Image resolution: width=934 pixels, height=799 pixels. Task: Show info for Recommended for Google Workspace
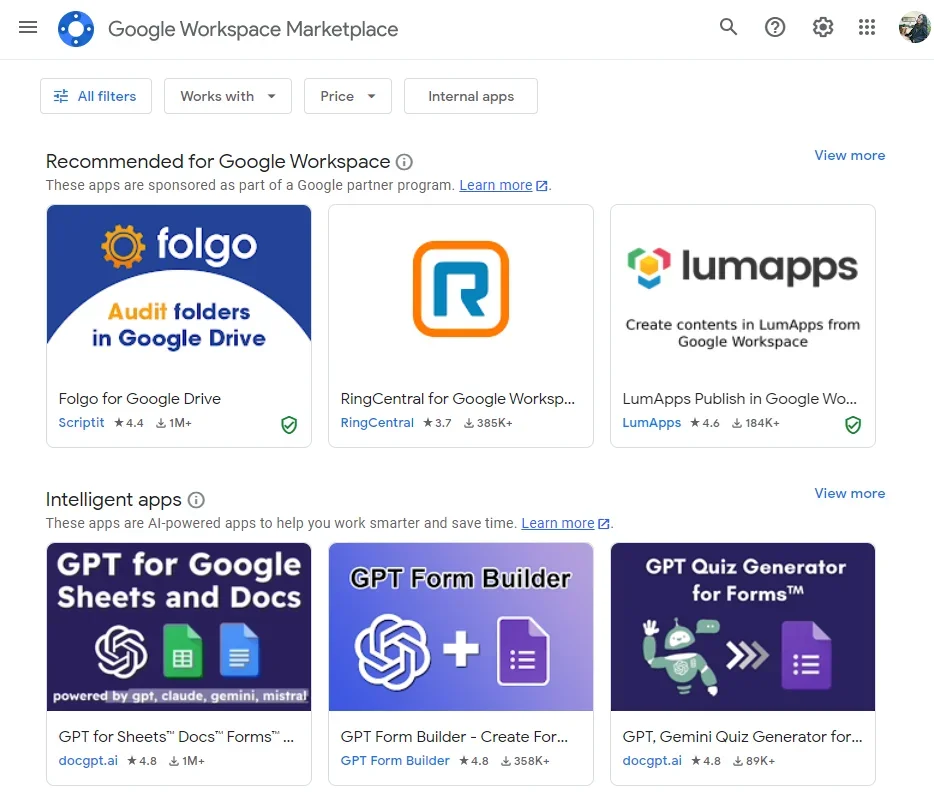pos(404,162)
